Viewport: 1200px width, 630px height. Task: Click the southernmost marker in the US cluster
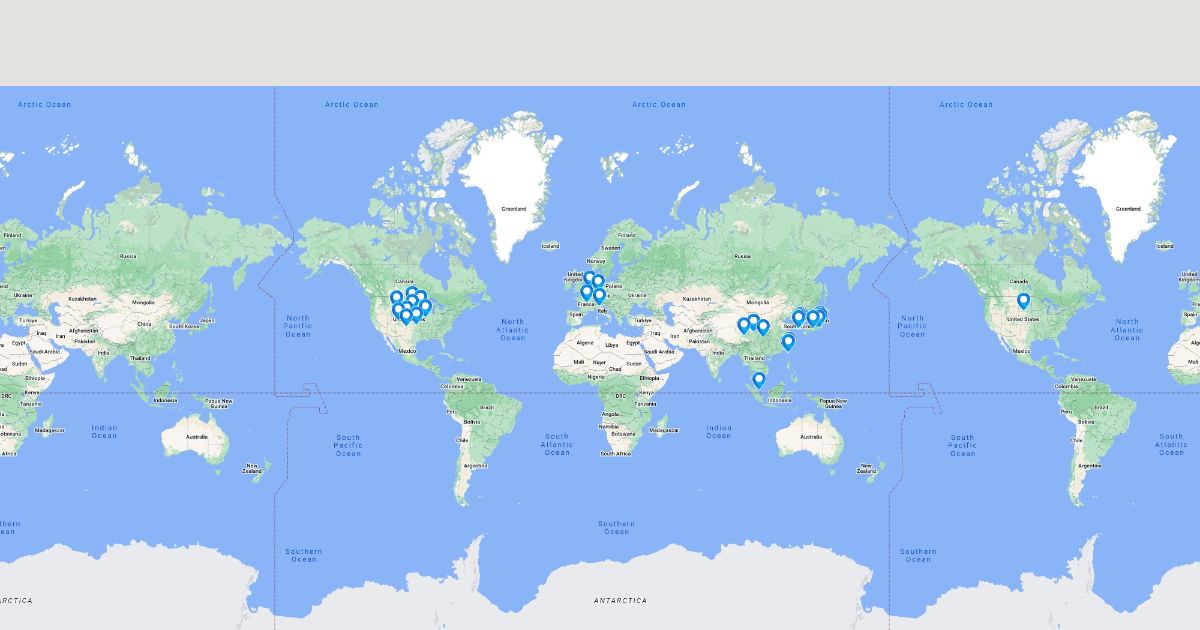(406, 316)
